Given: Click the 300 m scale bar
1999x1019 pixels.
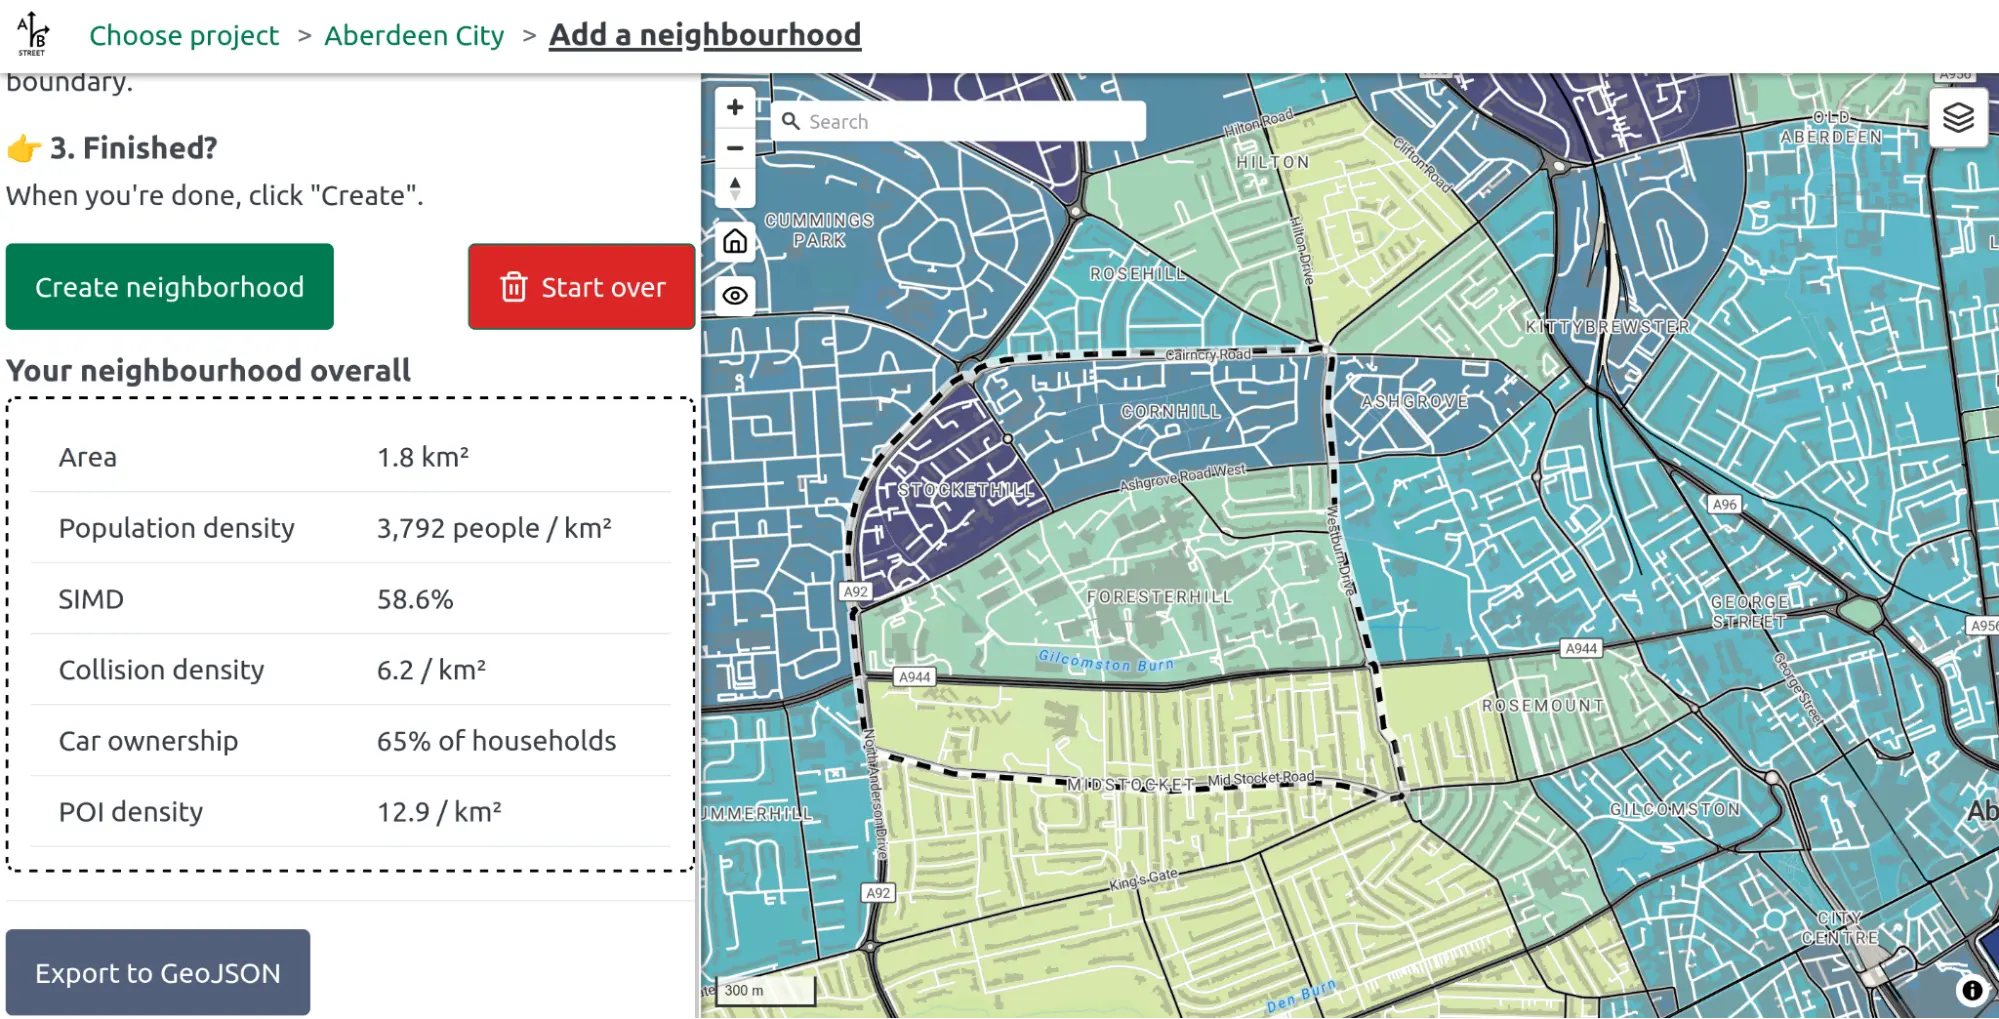Looking at the screenshot, I should tap(766, 991).
